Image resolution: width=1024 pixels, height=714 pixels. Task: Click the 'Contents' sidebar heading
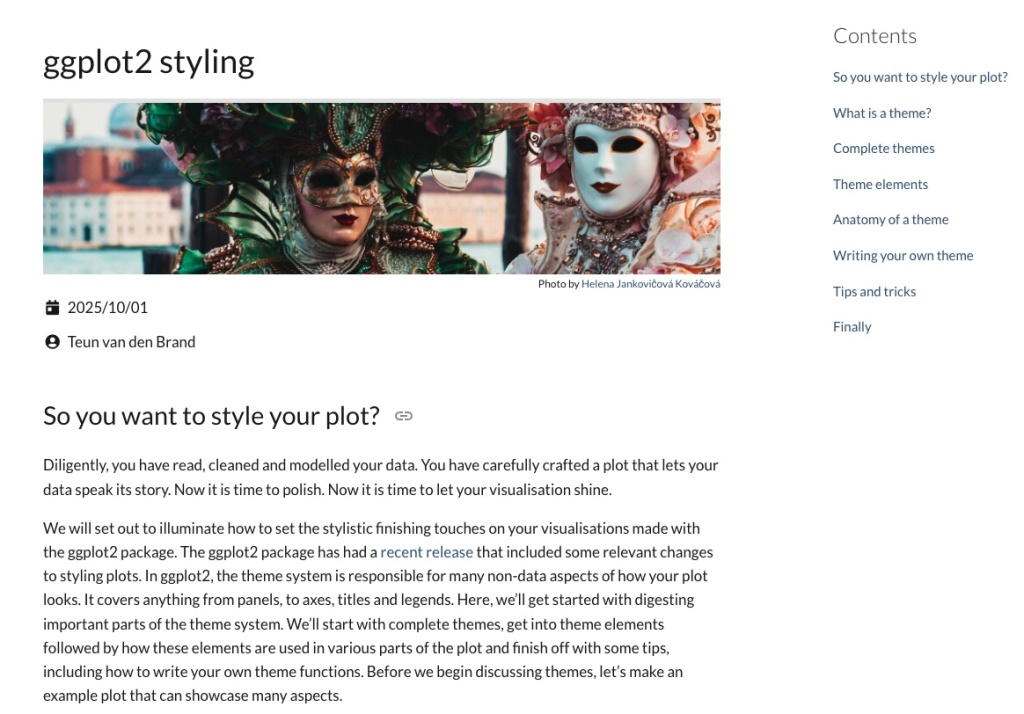click(874, 36)
